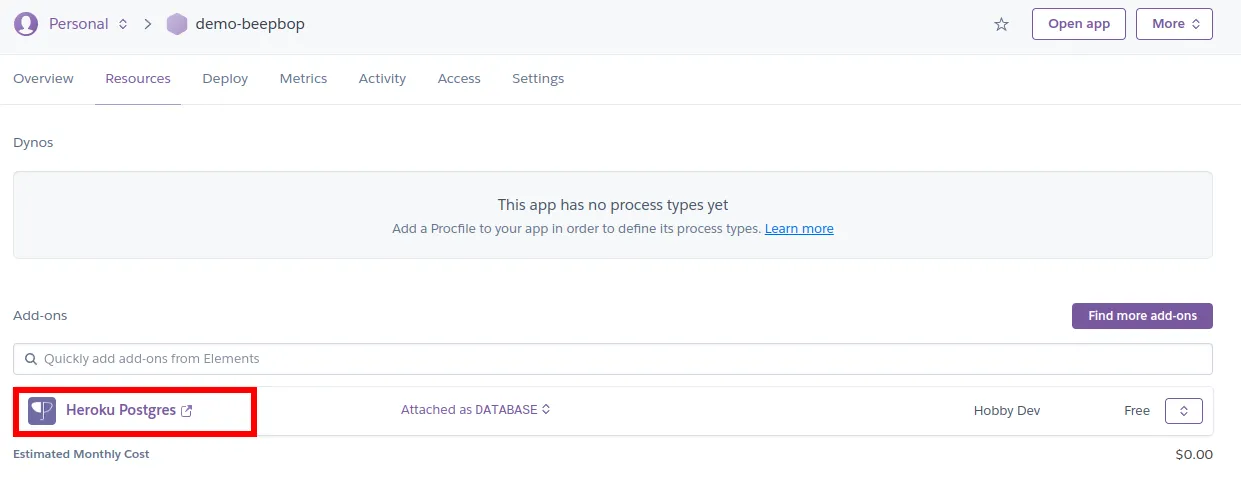Click the Personal account avatar icon

point(26,24)
